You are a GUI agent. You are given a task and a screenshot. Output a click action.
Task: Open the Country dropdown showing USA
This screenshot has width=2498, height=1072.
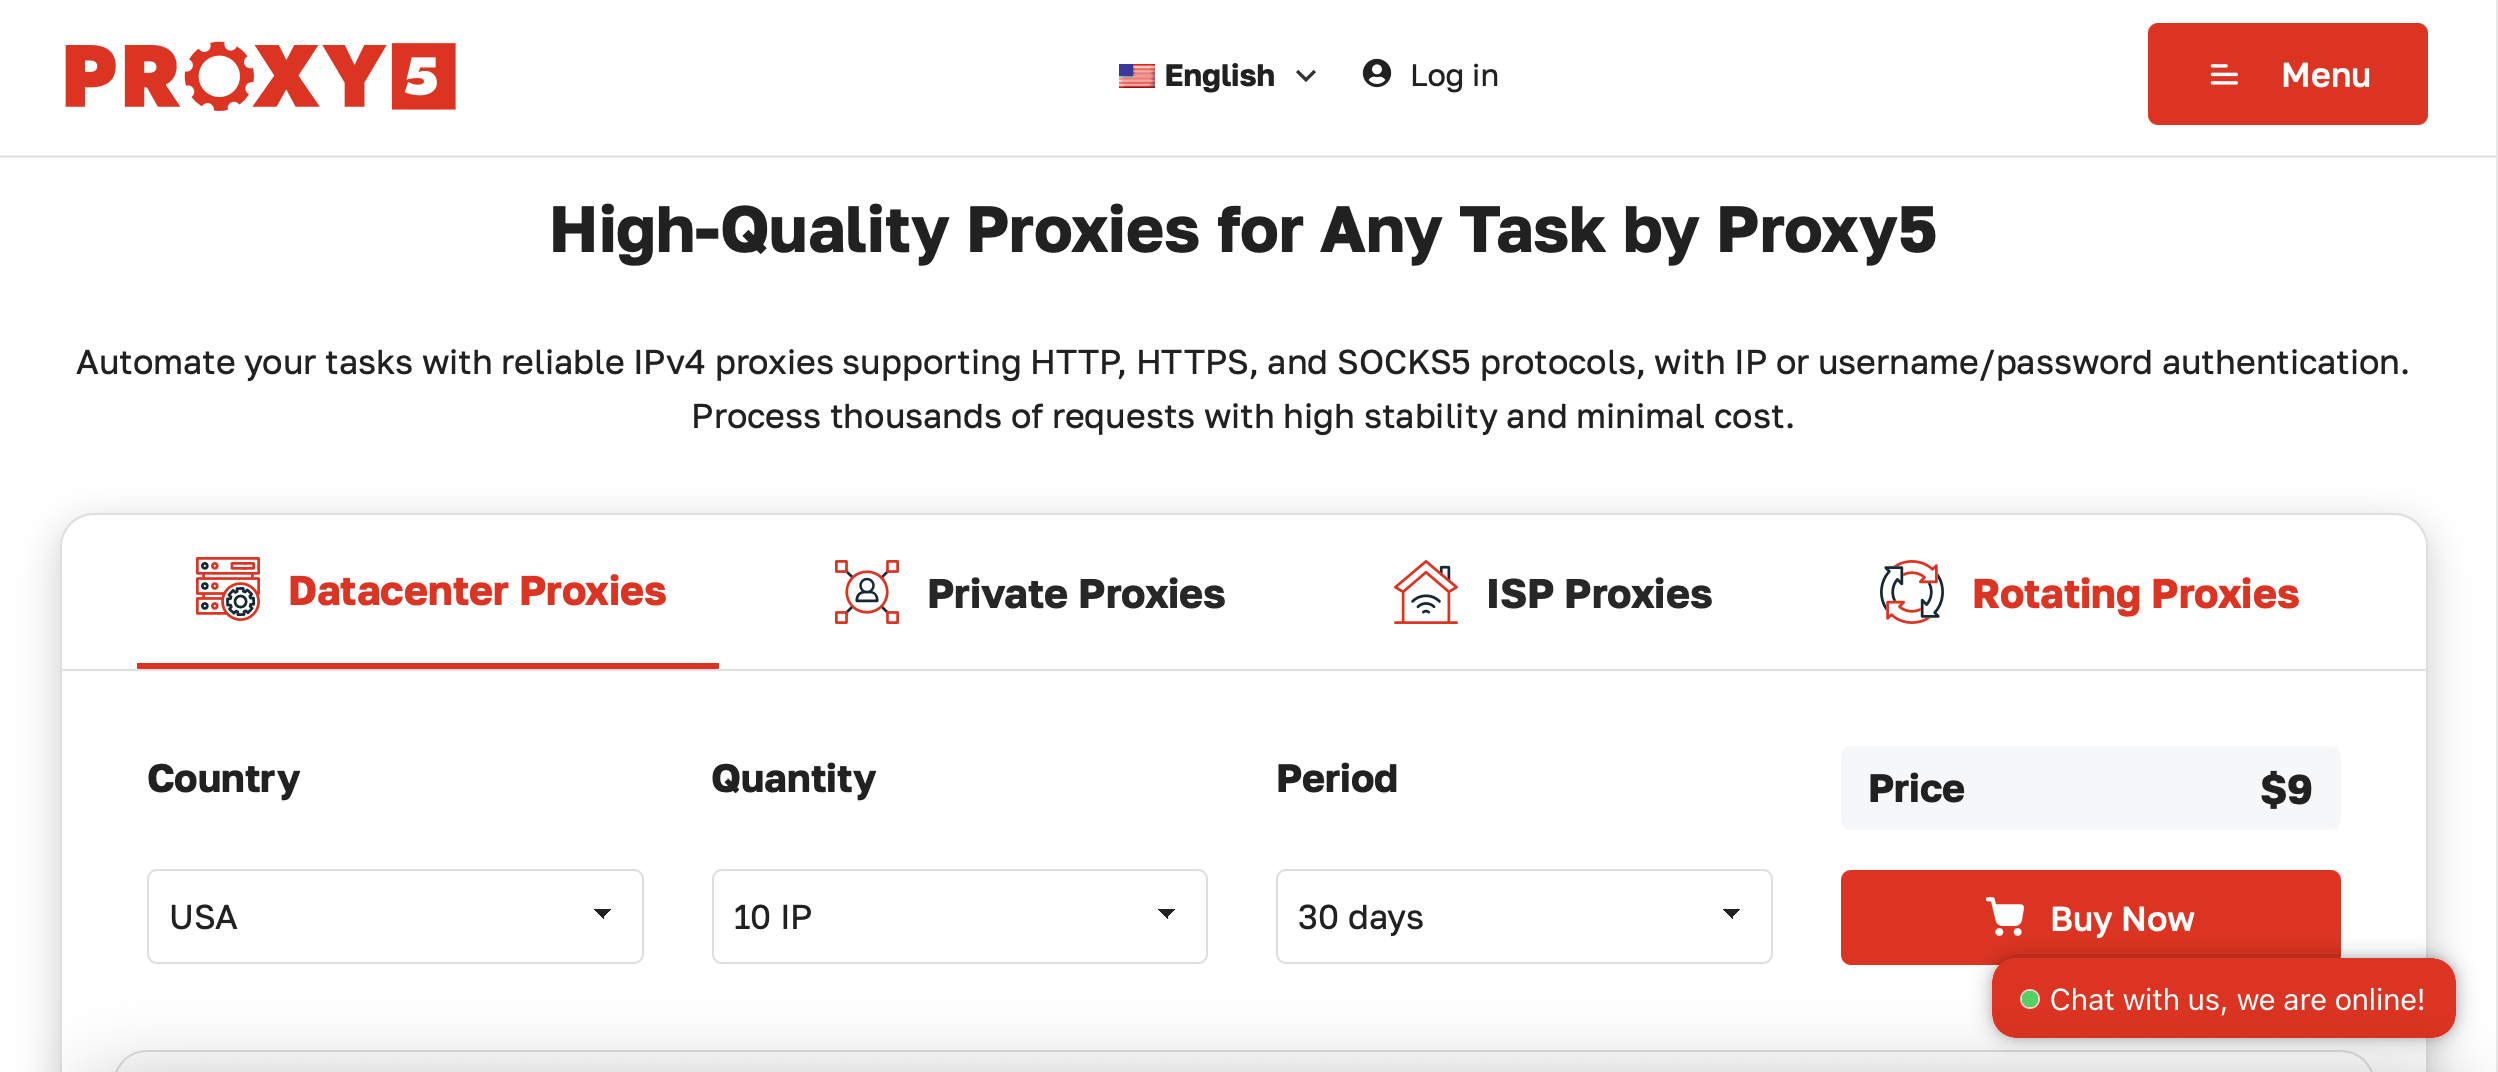pos(394,916)
